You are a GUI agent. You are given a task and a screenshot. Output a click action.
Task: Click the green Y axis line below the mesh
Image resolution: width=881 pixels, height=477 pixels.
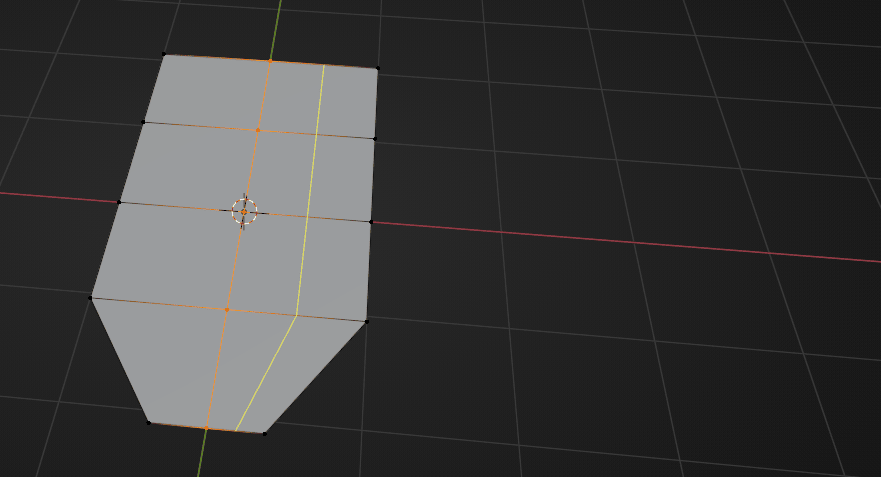[x=202, y=455]
